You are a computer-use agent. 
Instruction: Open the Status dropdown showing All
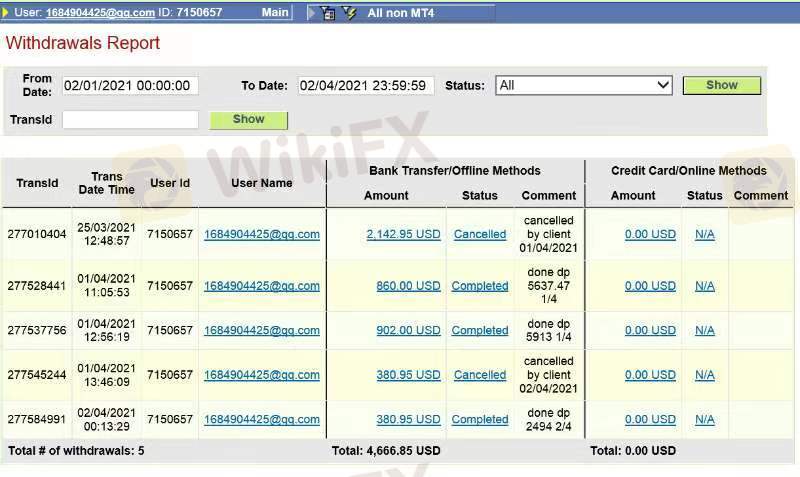[x=584, y=85]
